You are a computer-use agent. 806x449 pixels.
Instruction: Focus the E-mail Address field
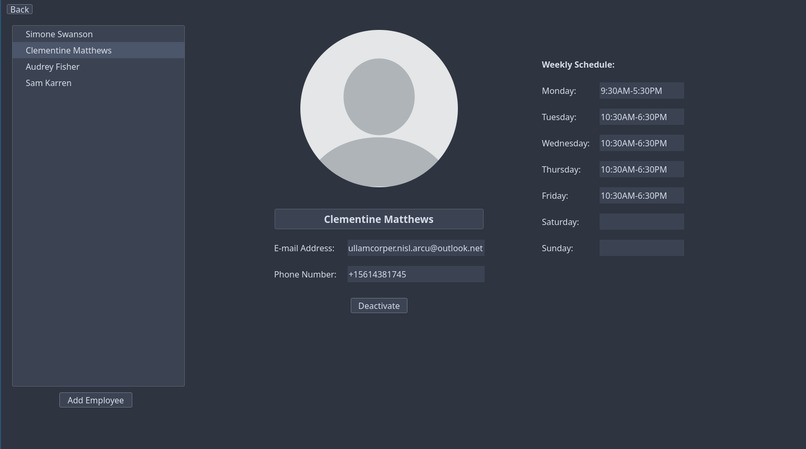coord(415,248)
